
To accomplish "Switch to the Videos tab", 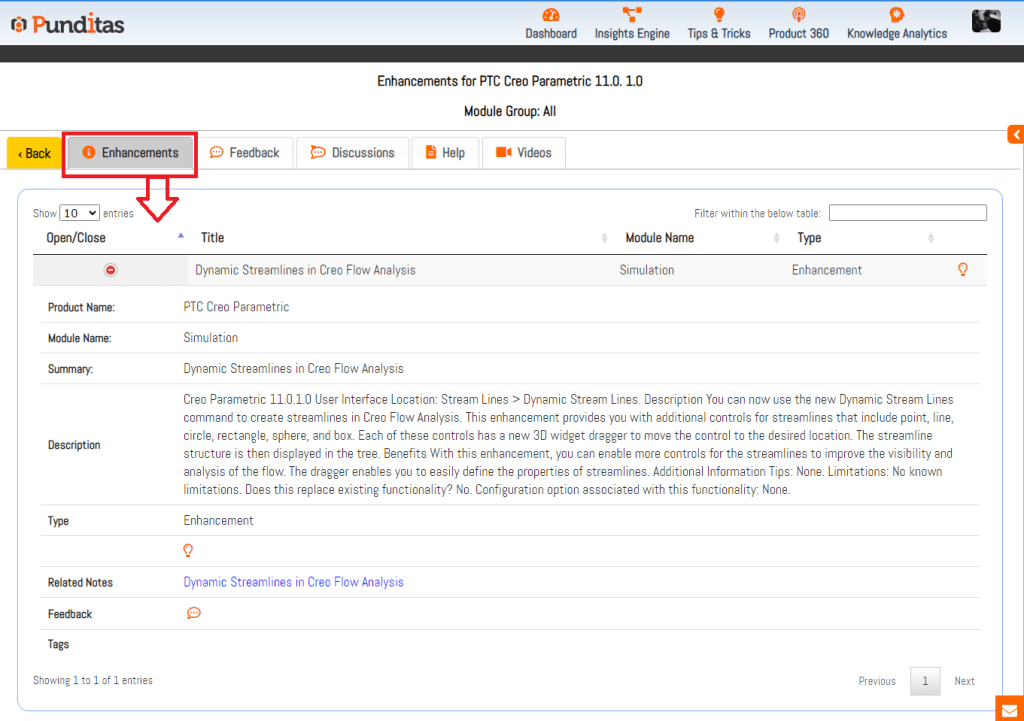I will click(x=523, y=153).
